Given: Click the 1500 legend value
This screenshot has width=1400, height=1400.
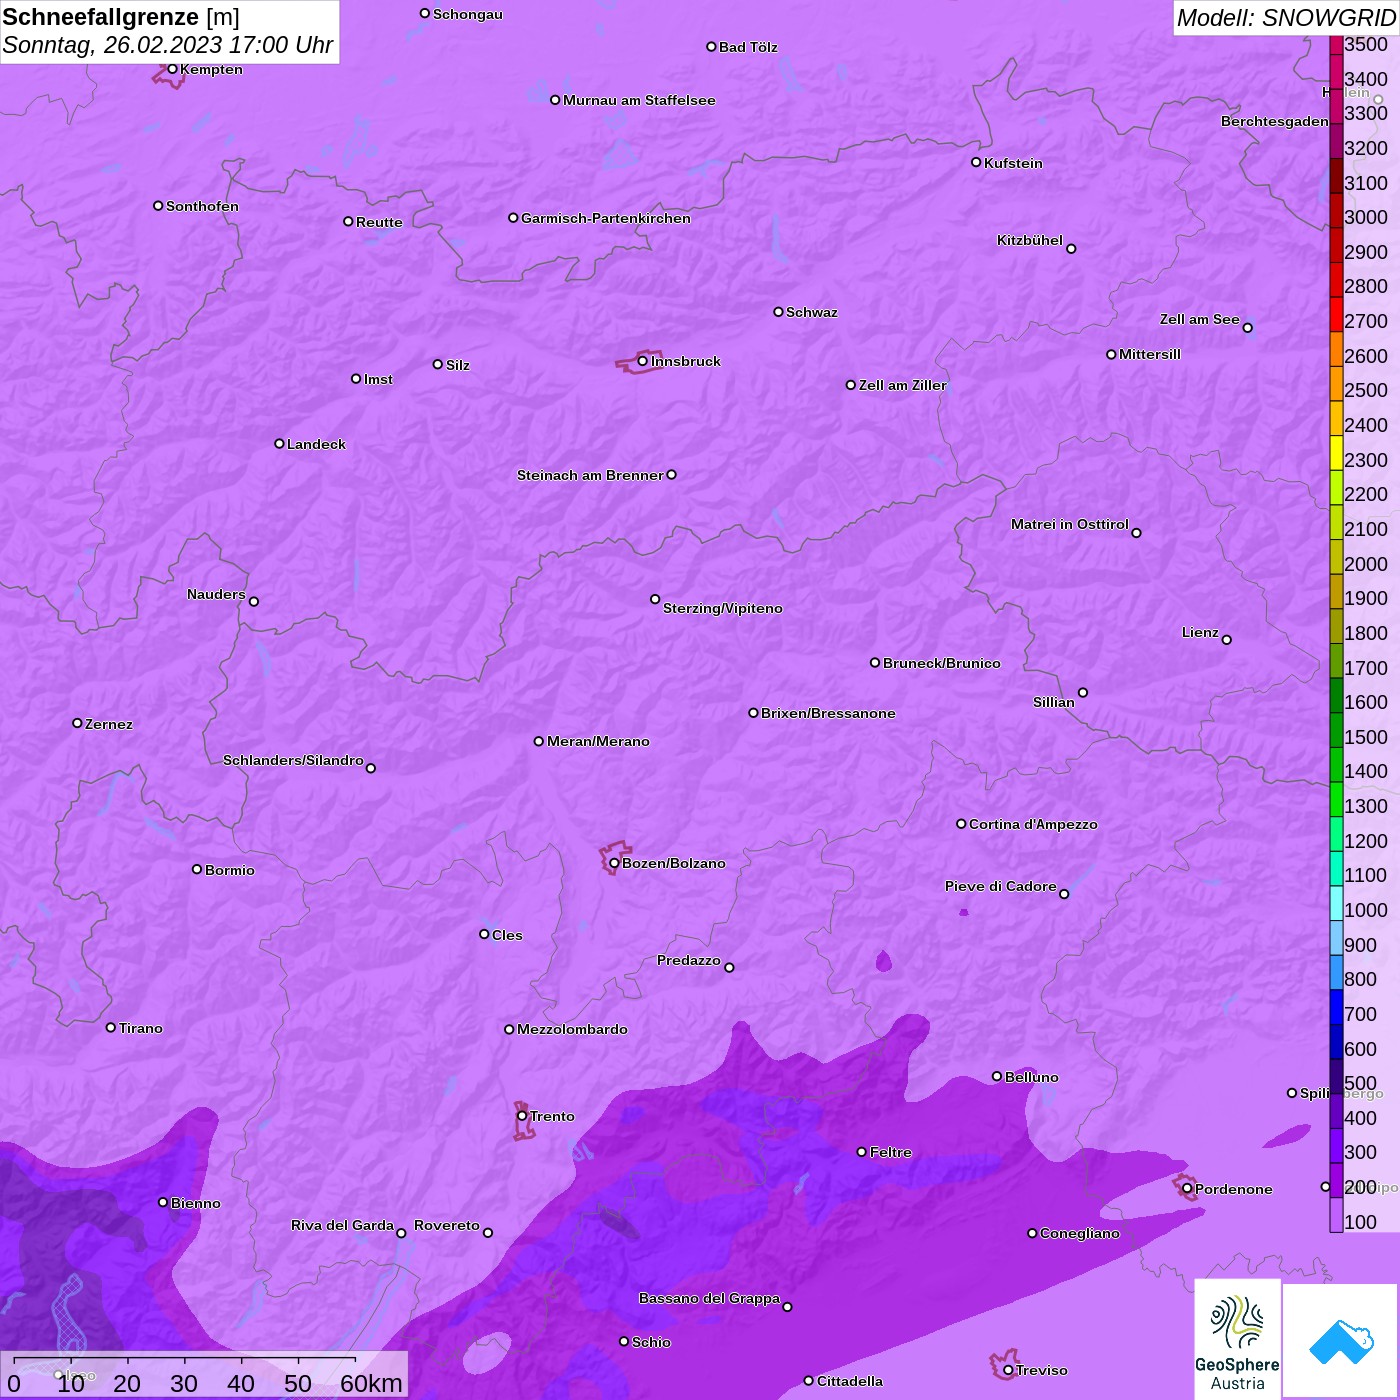Looking at the screenshot, I should point(1366,737).
